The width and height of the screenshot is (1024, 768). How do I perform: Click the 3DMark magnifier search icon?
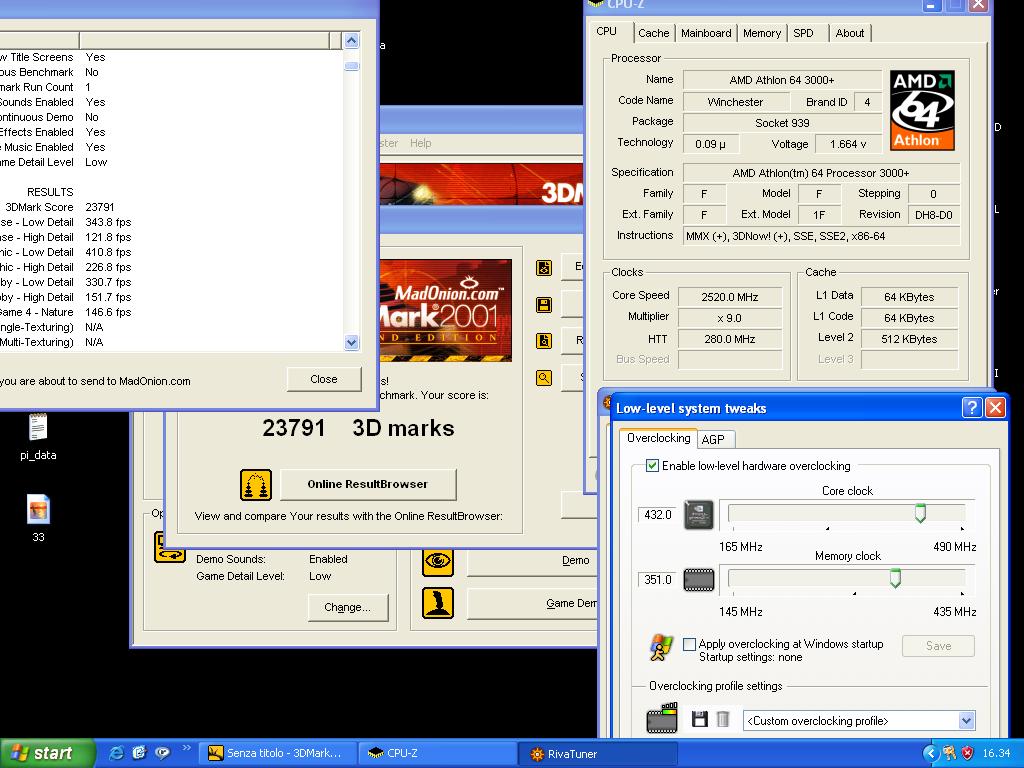(543, 377)
